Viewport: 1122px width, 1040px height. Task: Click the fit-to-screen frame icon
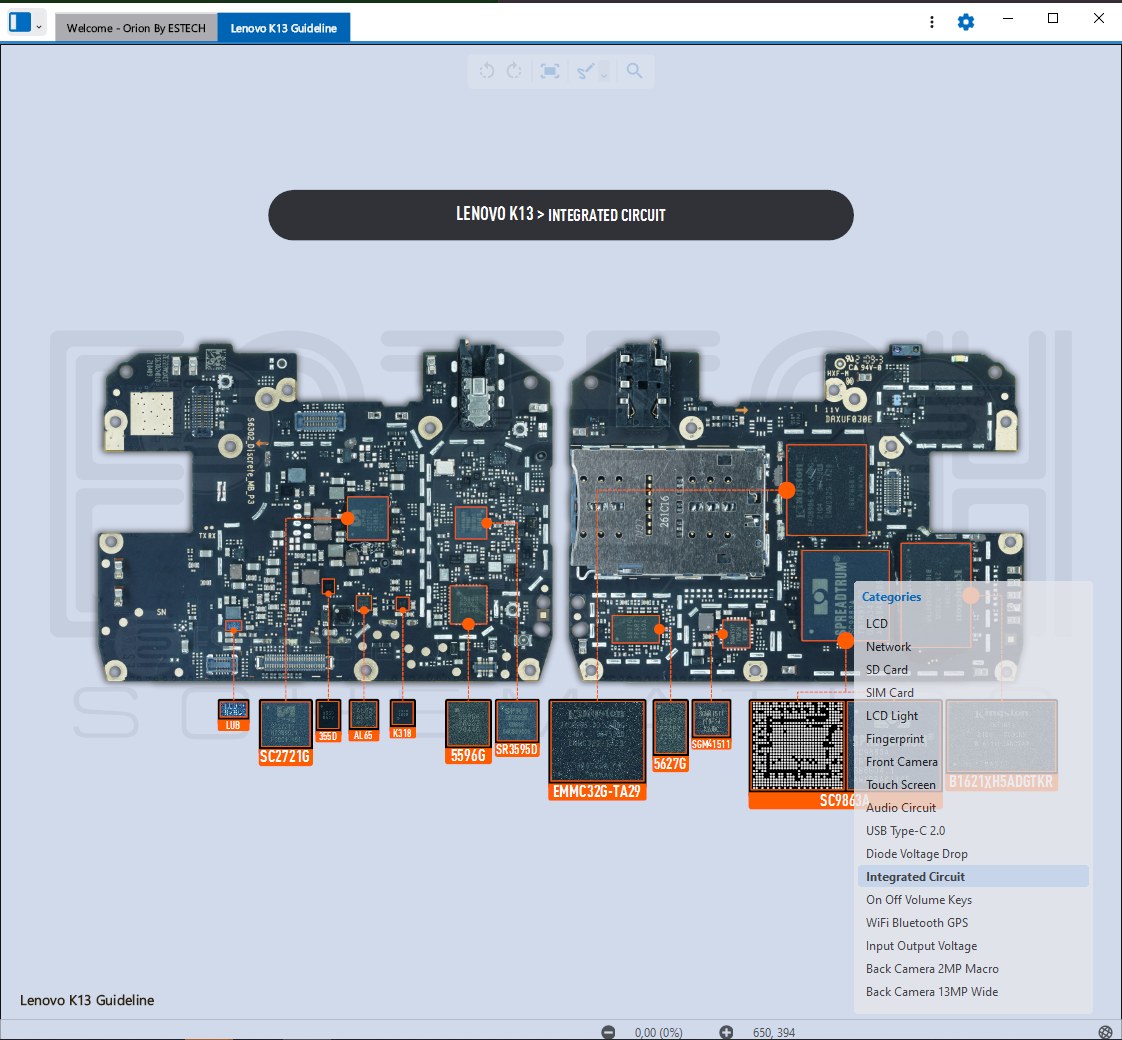(550, 71)
